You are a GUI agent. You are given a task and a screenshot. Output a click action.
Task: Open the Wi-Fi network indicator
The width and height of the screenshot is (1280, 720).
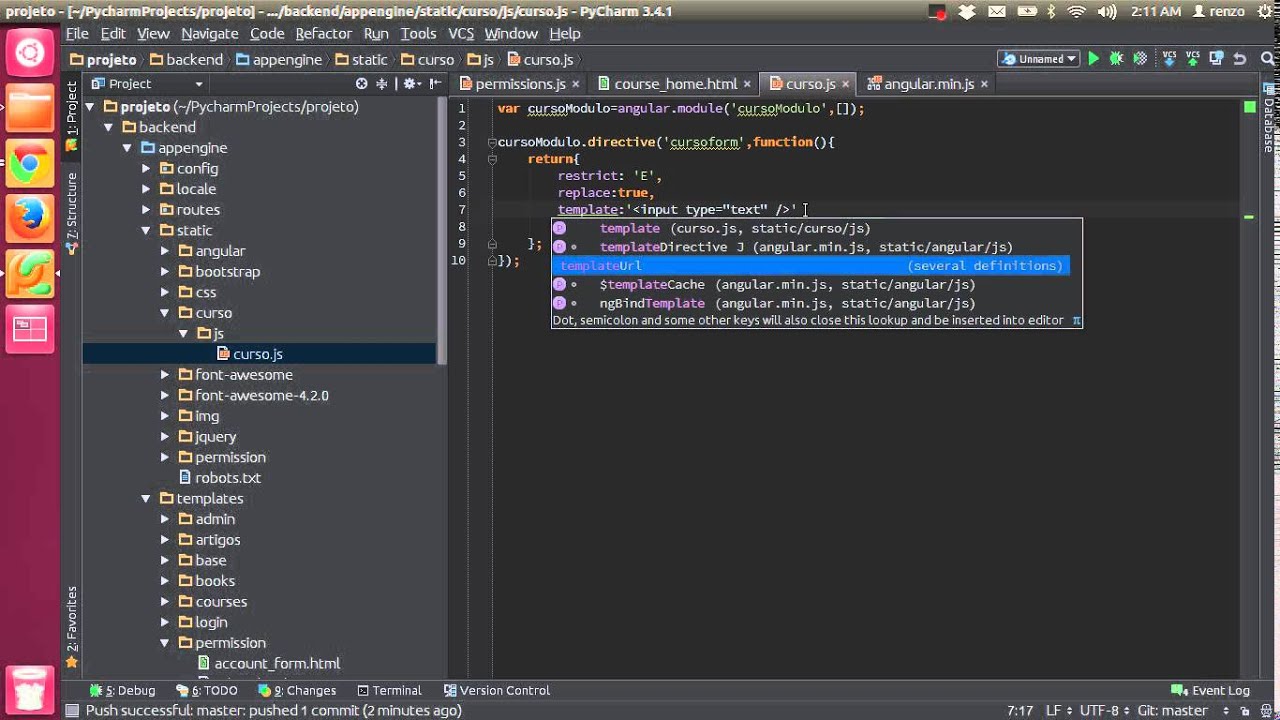point(1077,12)
